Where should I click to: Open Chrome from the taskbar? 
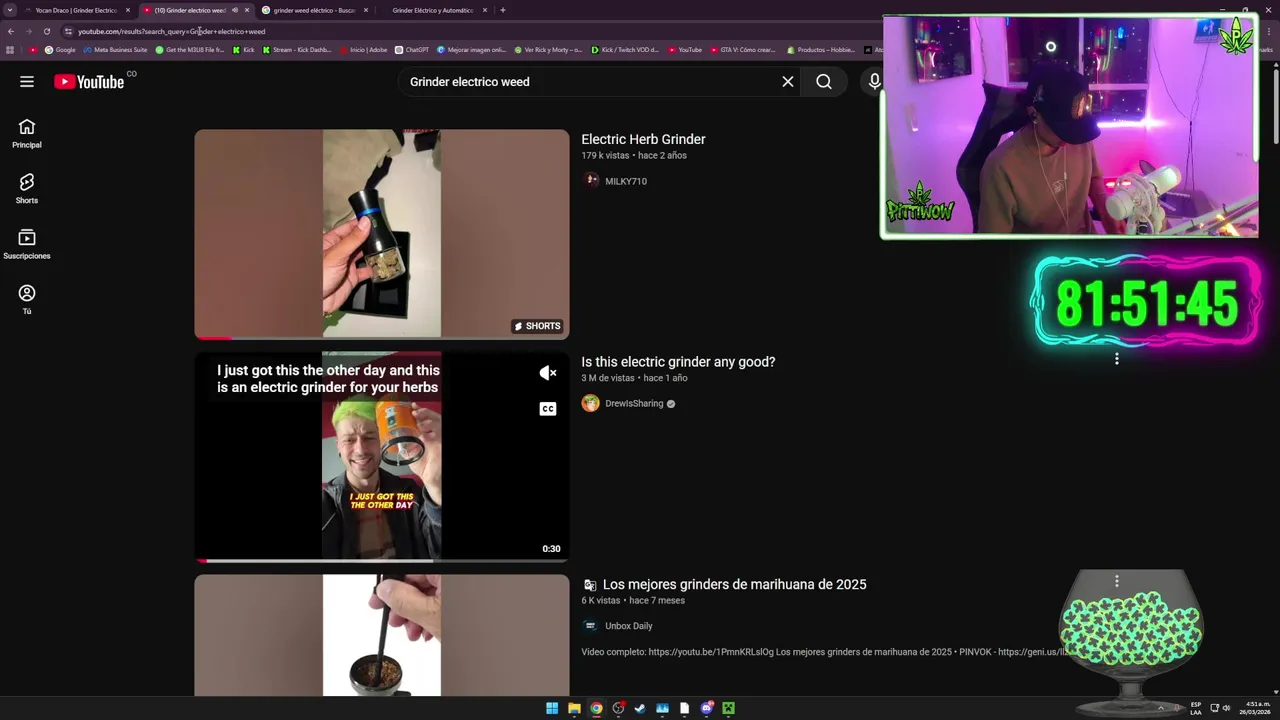(596, 708)
